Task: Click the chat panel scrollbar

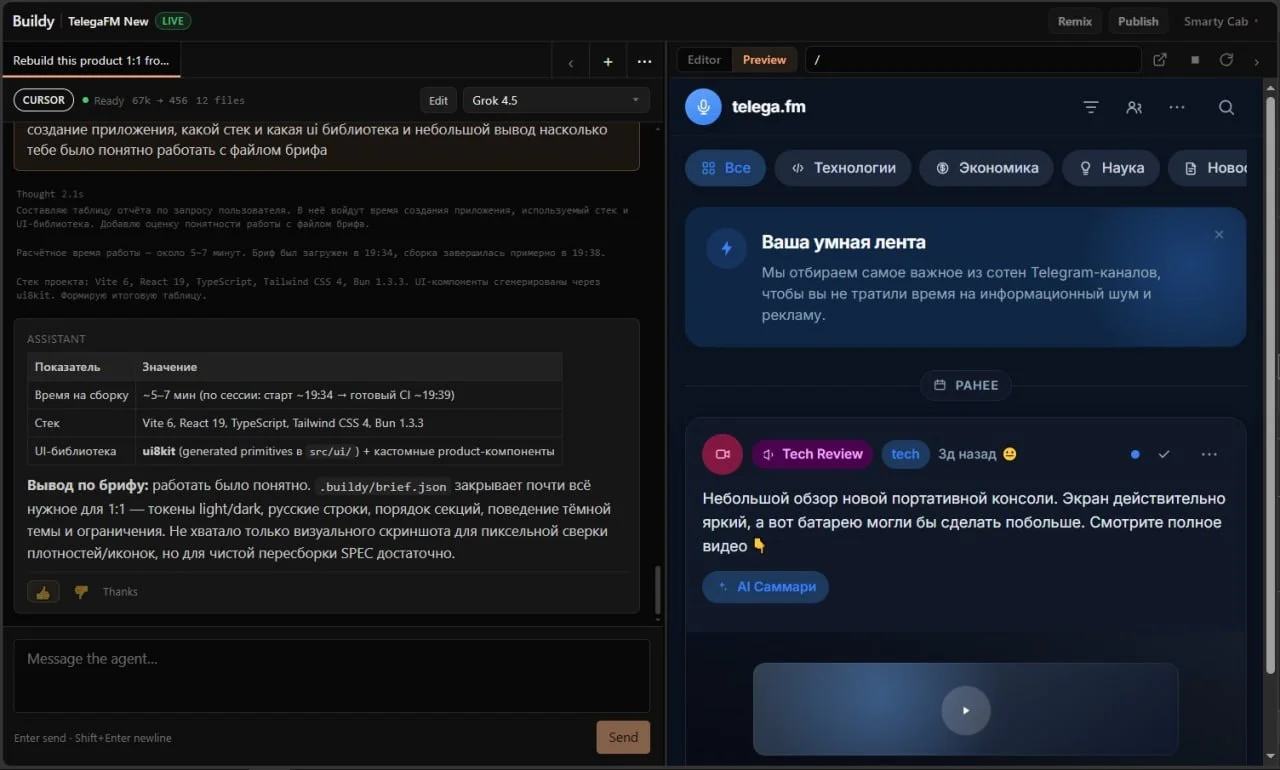Action: point(657,590)
